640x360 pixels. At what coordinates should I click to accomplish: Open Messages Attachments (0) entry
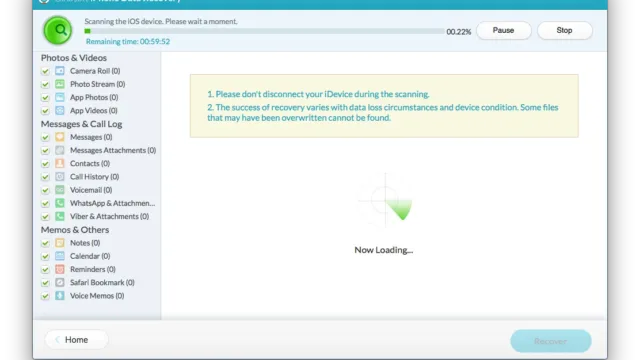tap(113, 150)
